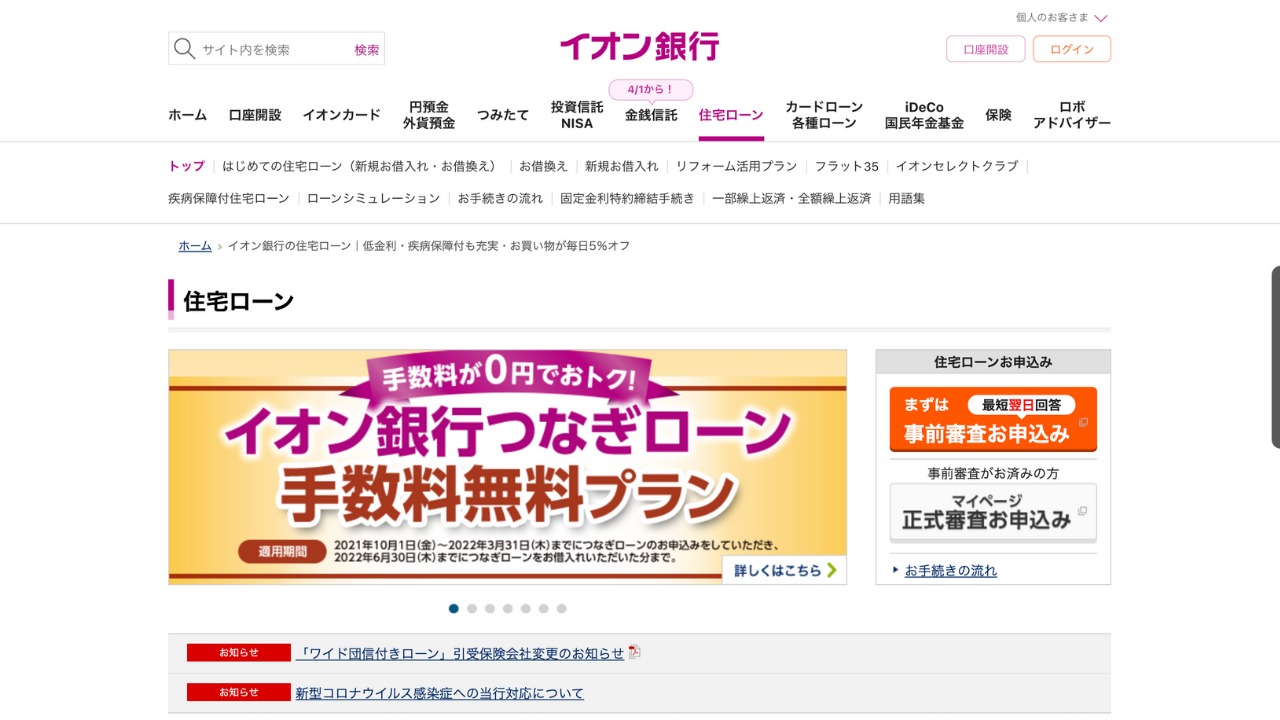Open the つみたて menu item

point(503,115)
